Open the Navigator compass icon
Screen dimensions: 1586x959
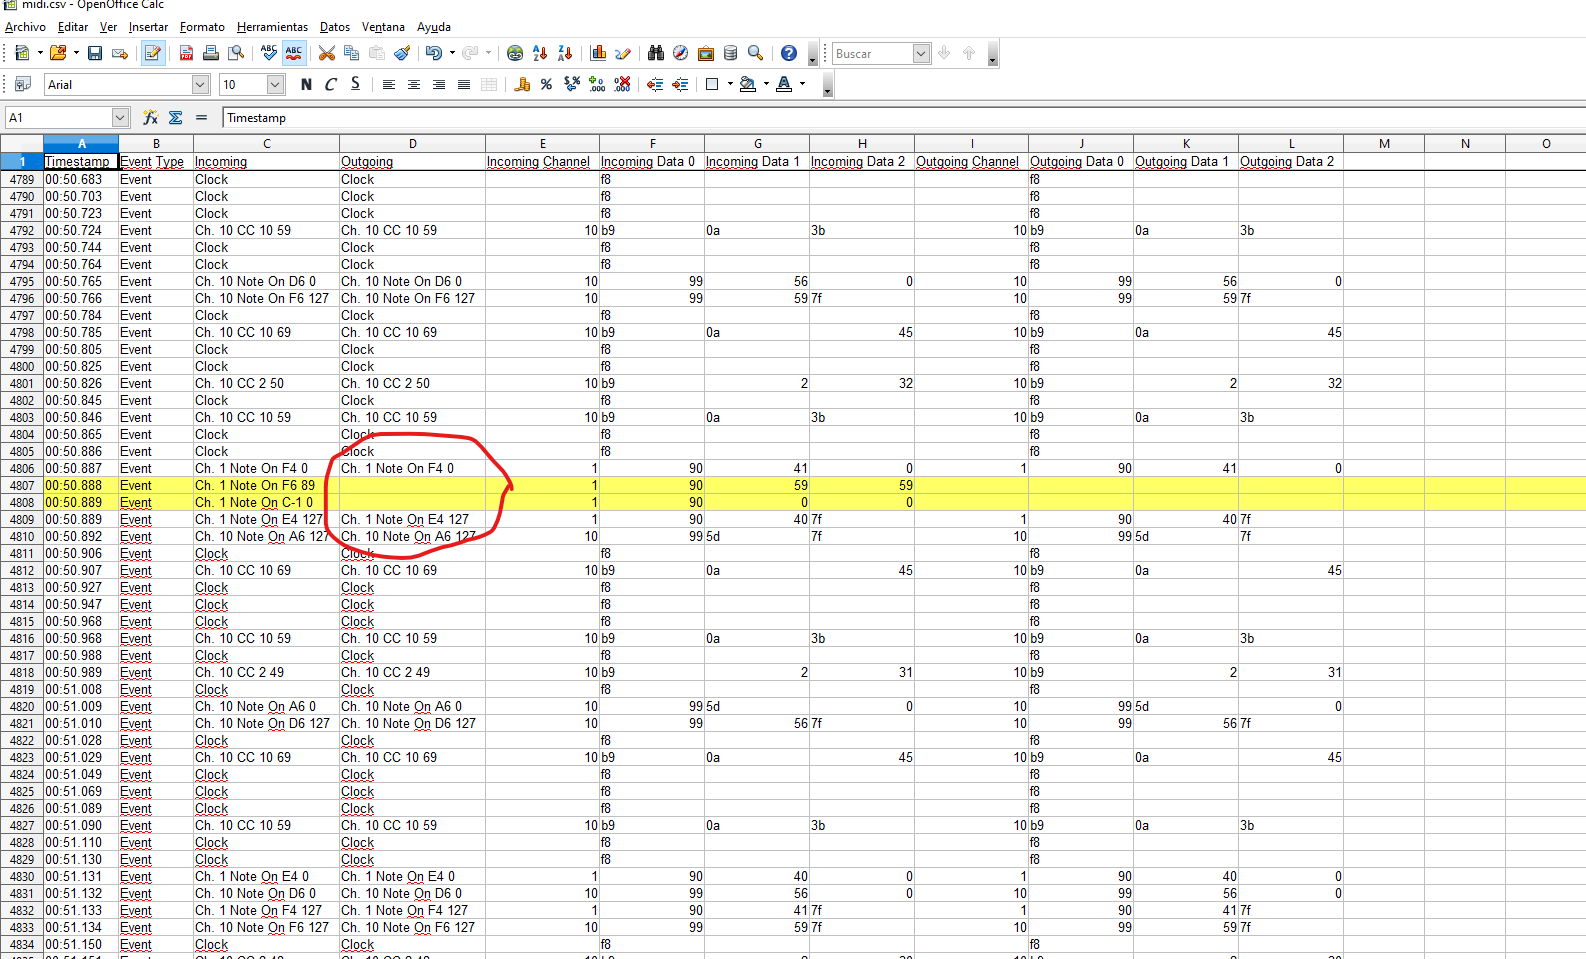680,53
